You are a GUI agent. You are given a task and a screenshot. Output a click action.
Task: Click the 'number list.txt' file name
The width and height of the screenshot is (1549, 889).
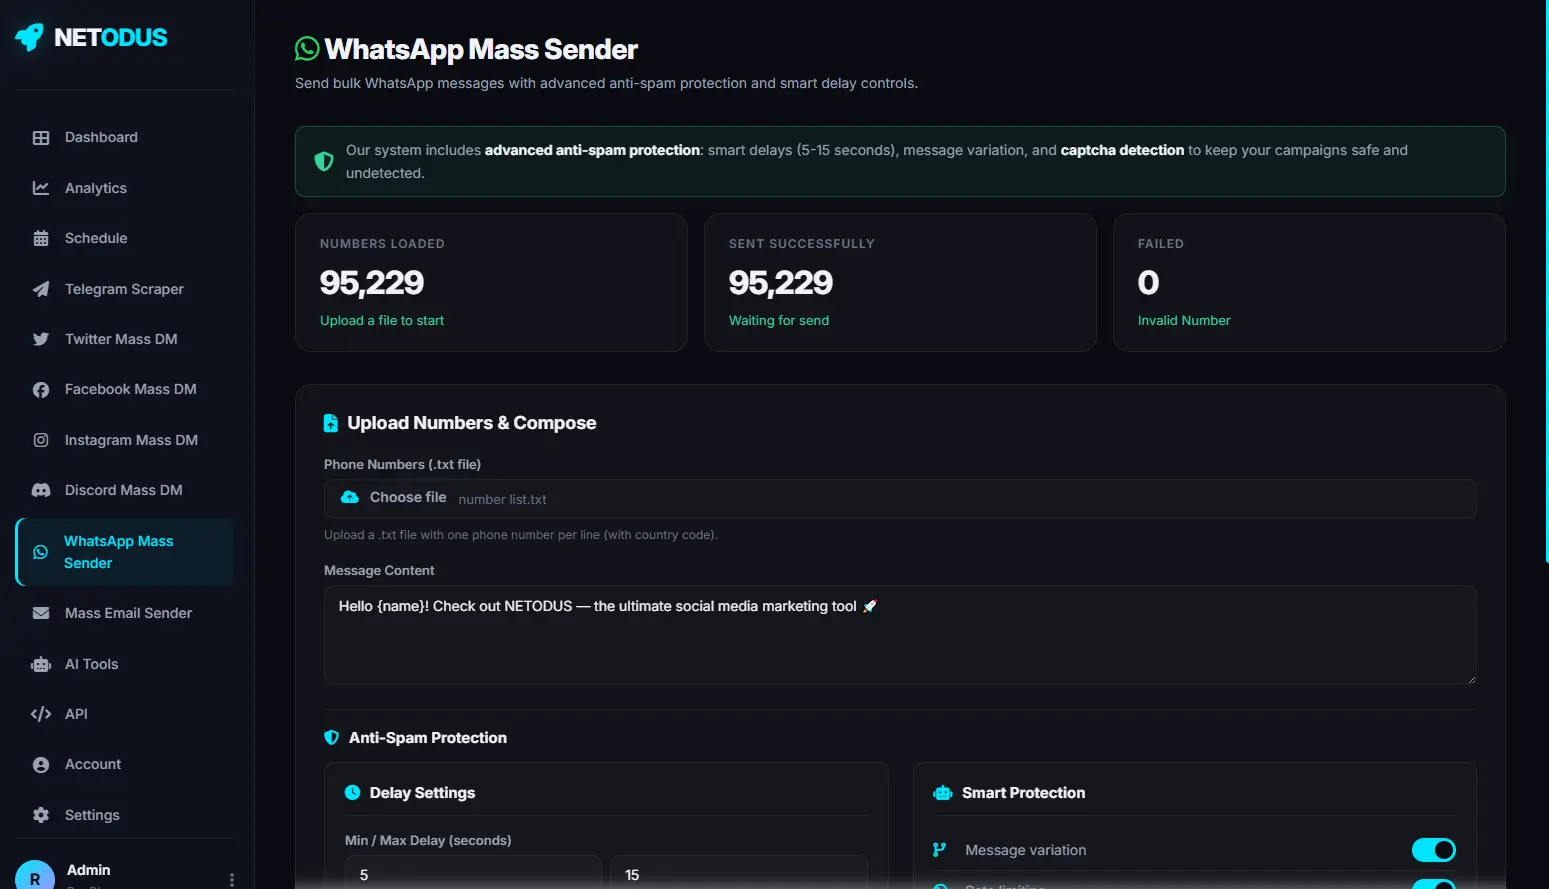[503, 499]
